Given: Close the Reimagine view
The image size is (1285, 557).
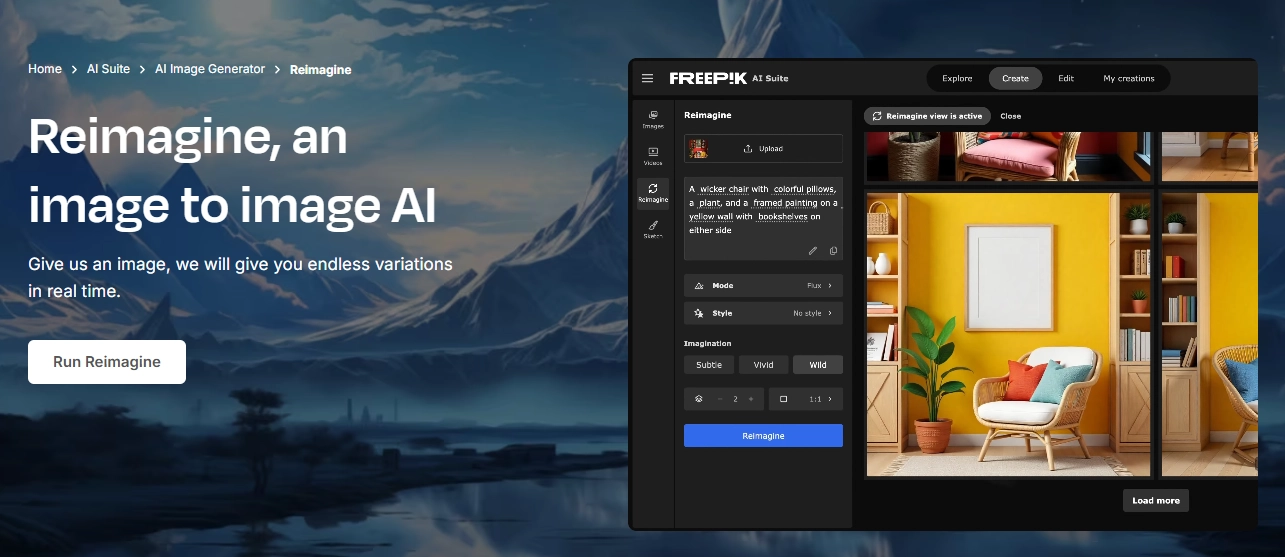Looking at the screenshot, I should pyautogui.click(x=1011, y=116).
